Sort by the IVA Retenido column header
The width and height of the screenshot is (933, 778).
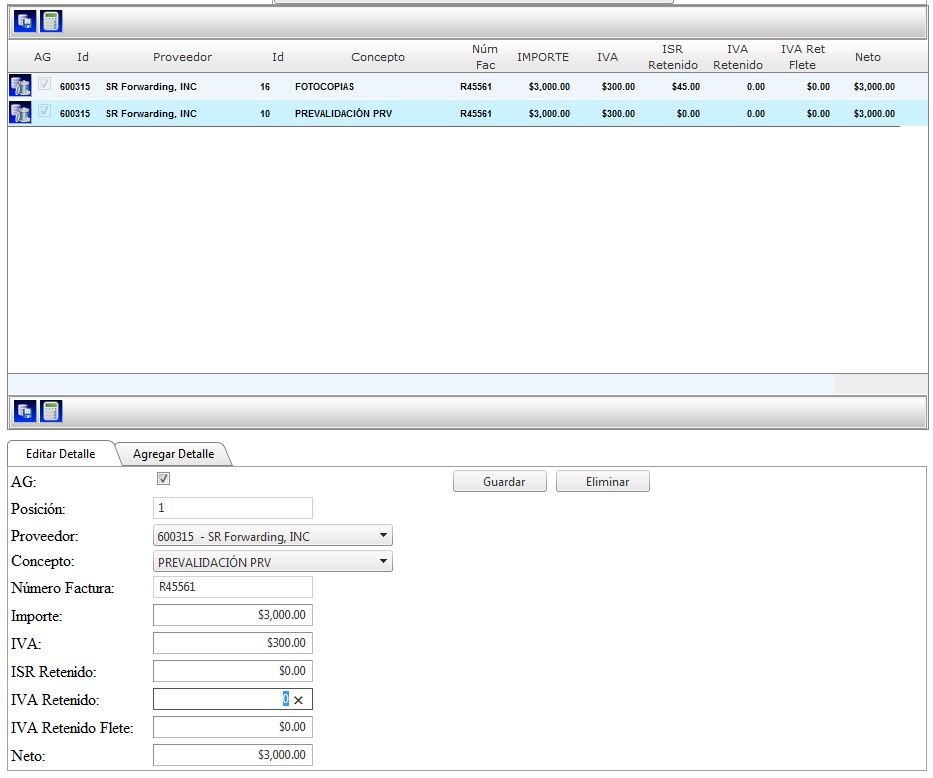click(738, 57)
